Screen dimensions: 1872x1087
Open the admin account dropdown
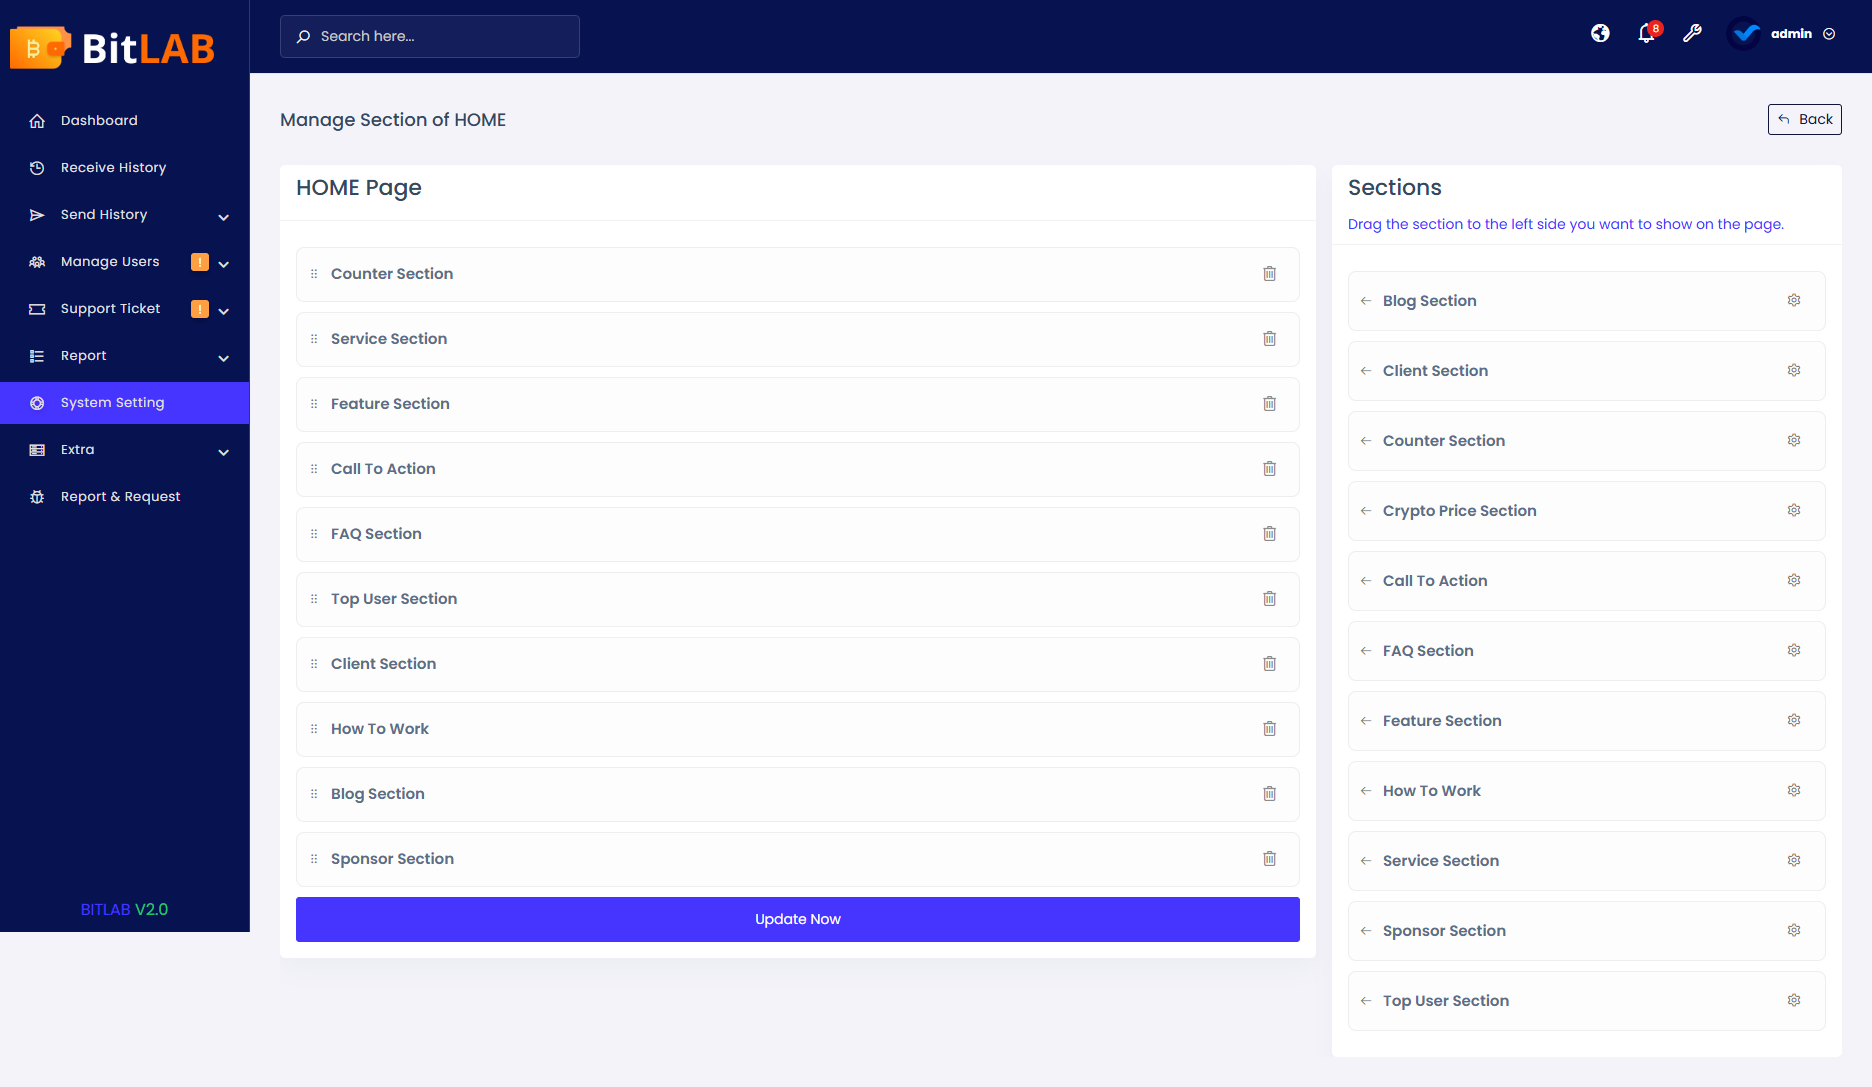pyautogui.click(x=1831, y=33)
